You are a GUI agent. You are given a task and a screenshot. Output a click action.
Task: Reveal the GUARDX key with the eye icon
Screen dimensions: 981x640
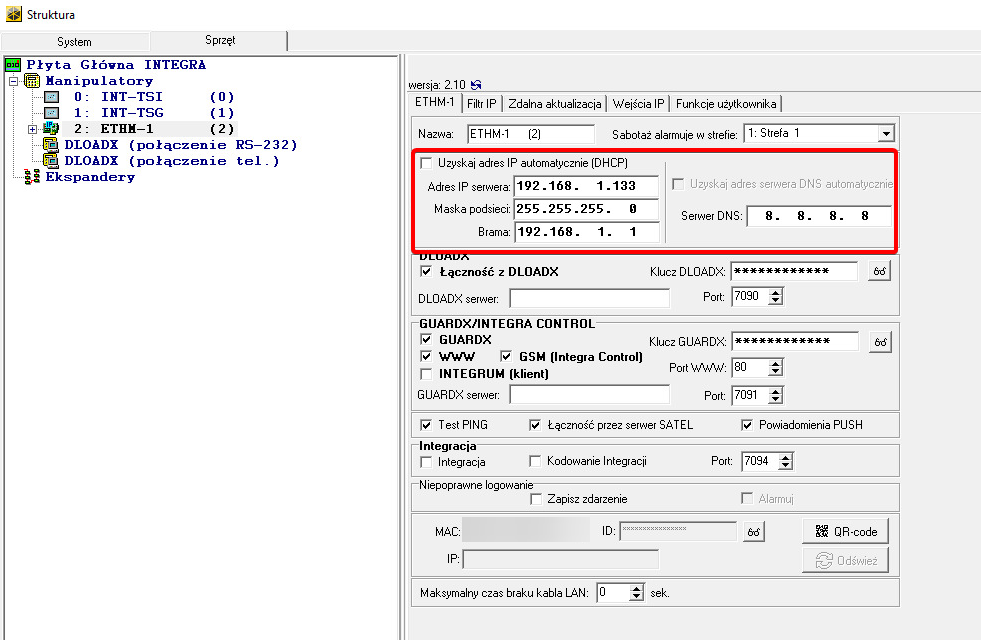[x=879, y=342]
